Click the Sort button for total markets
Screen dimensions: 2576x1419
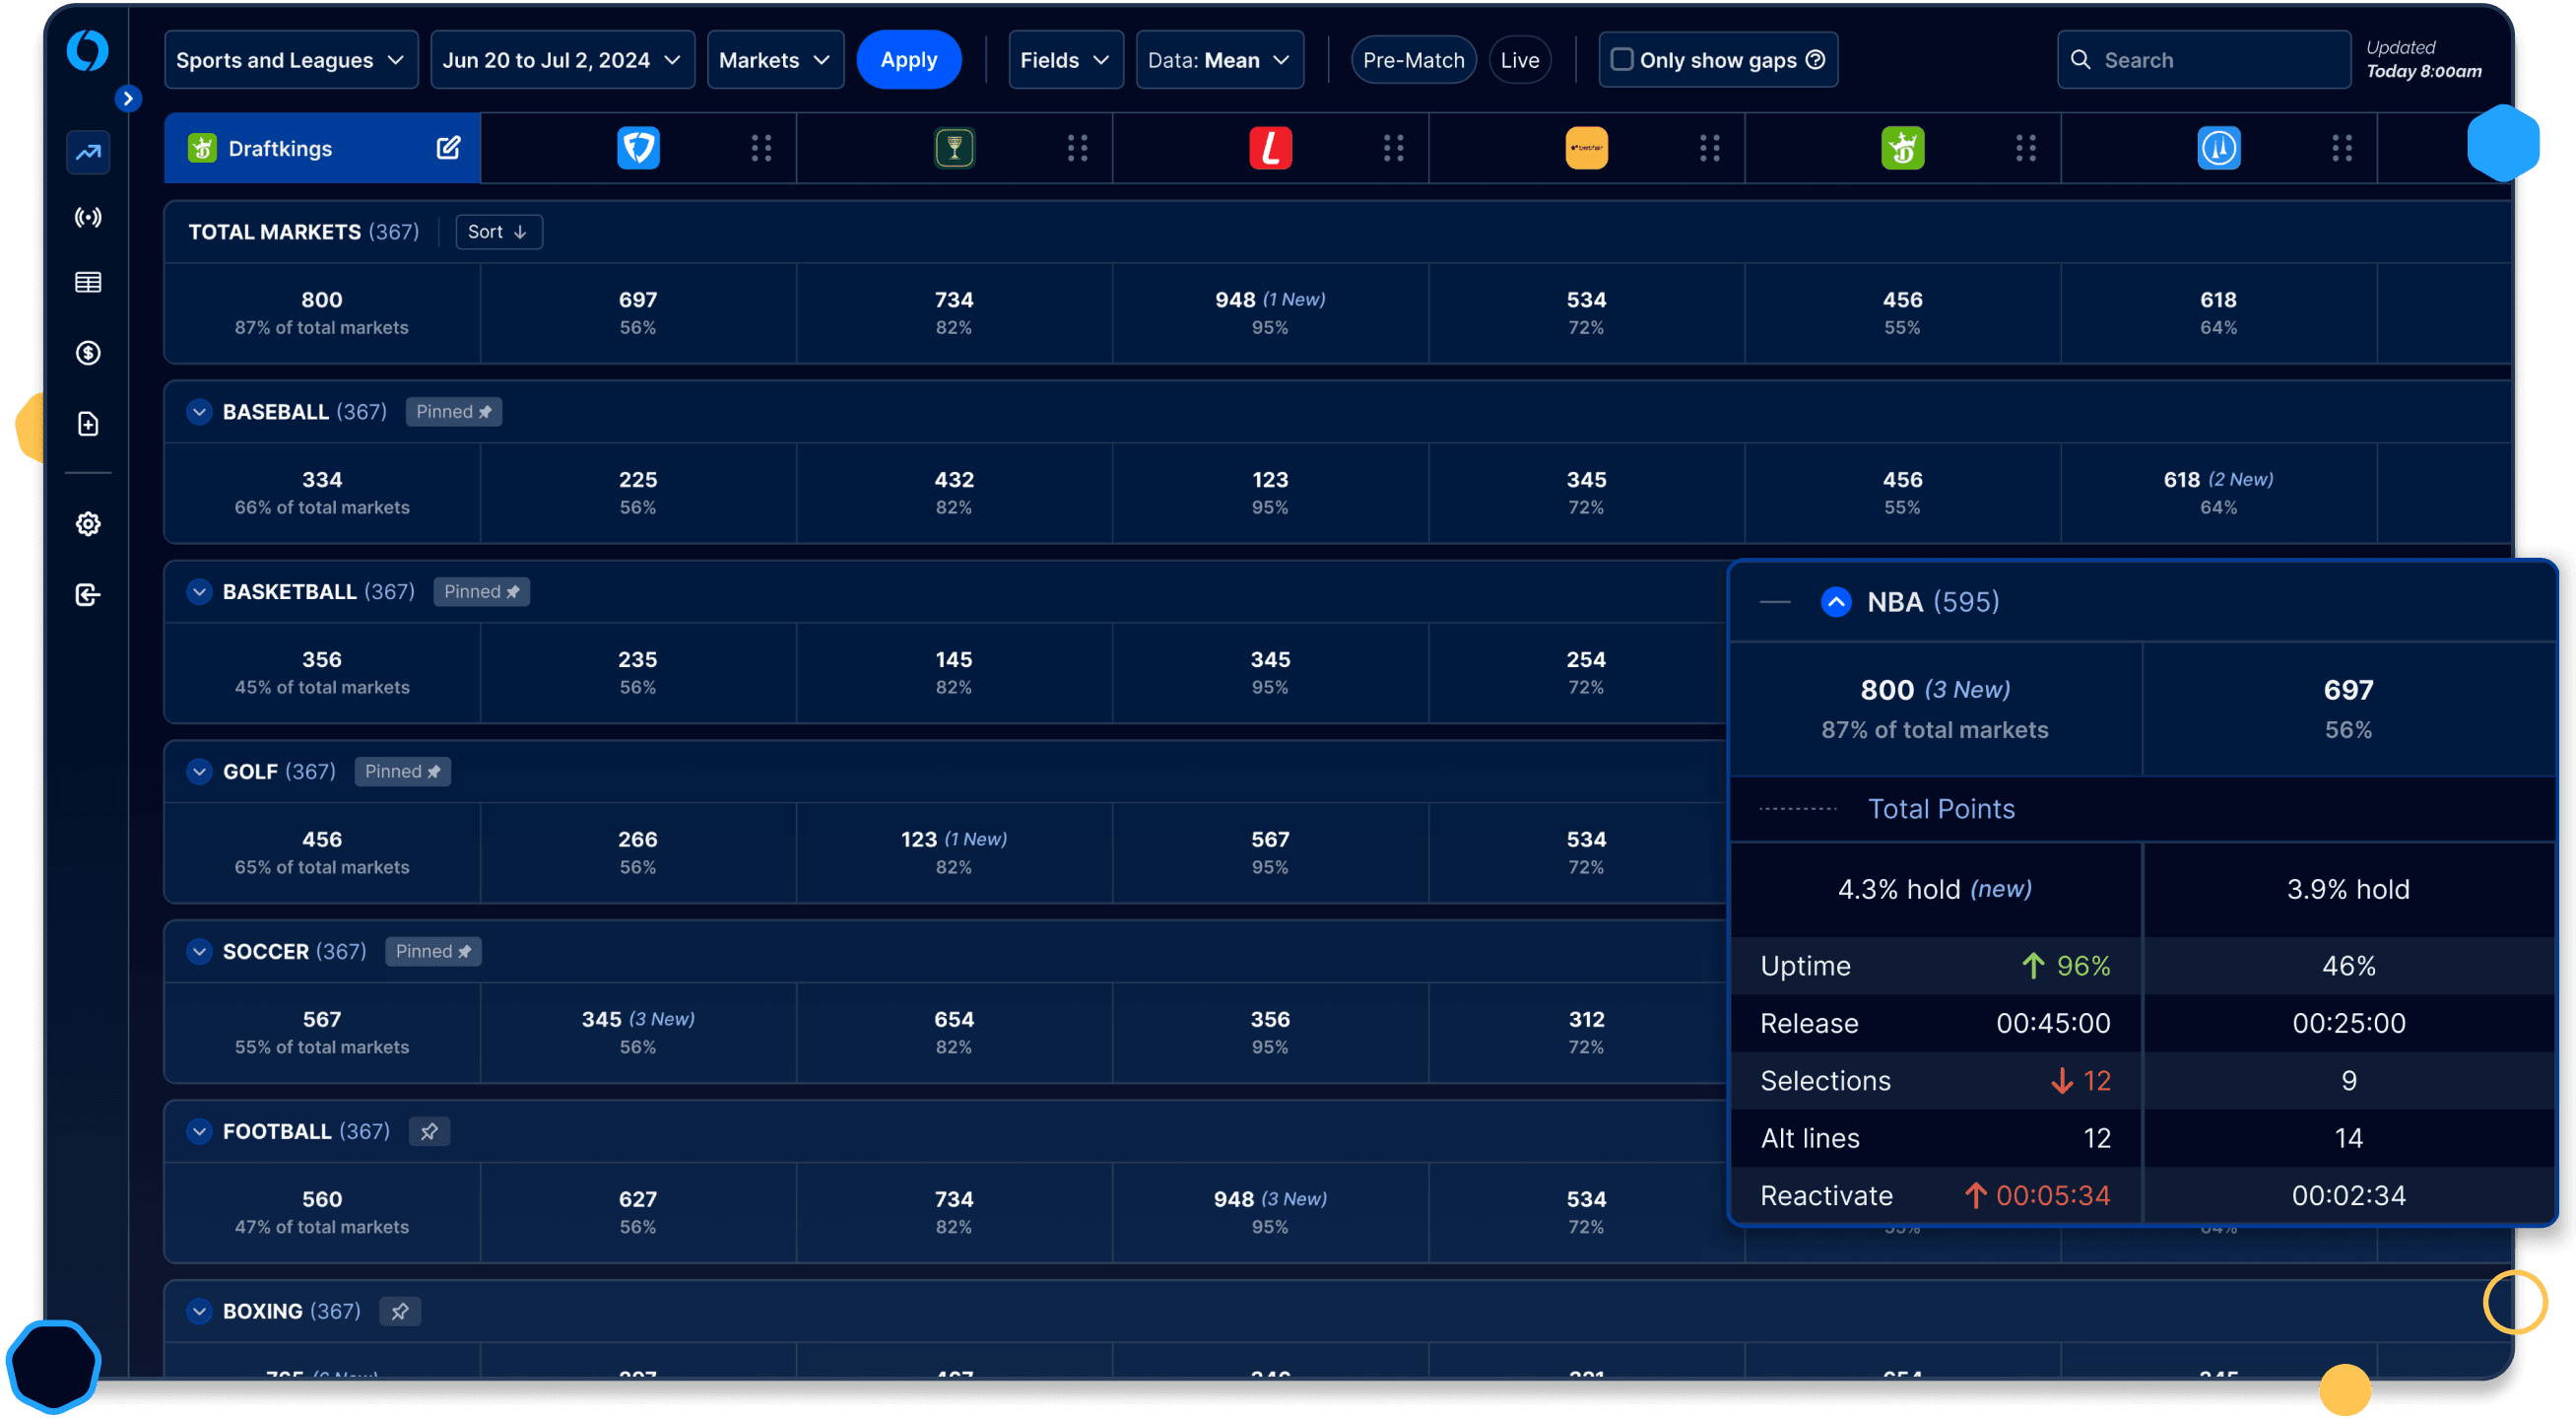click(498, 232)
